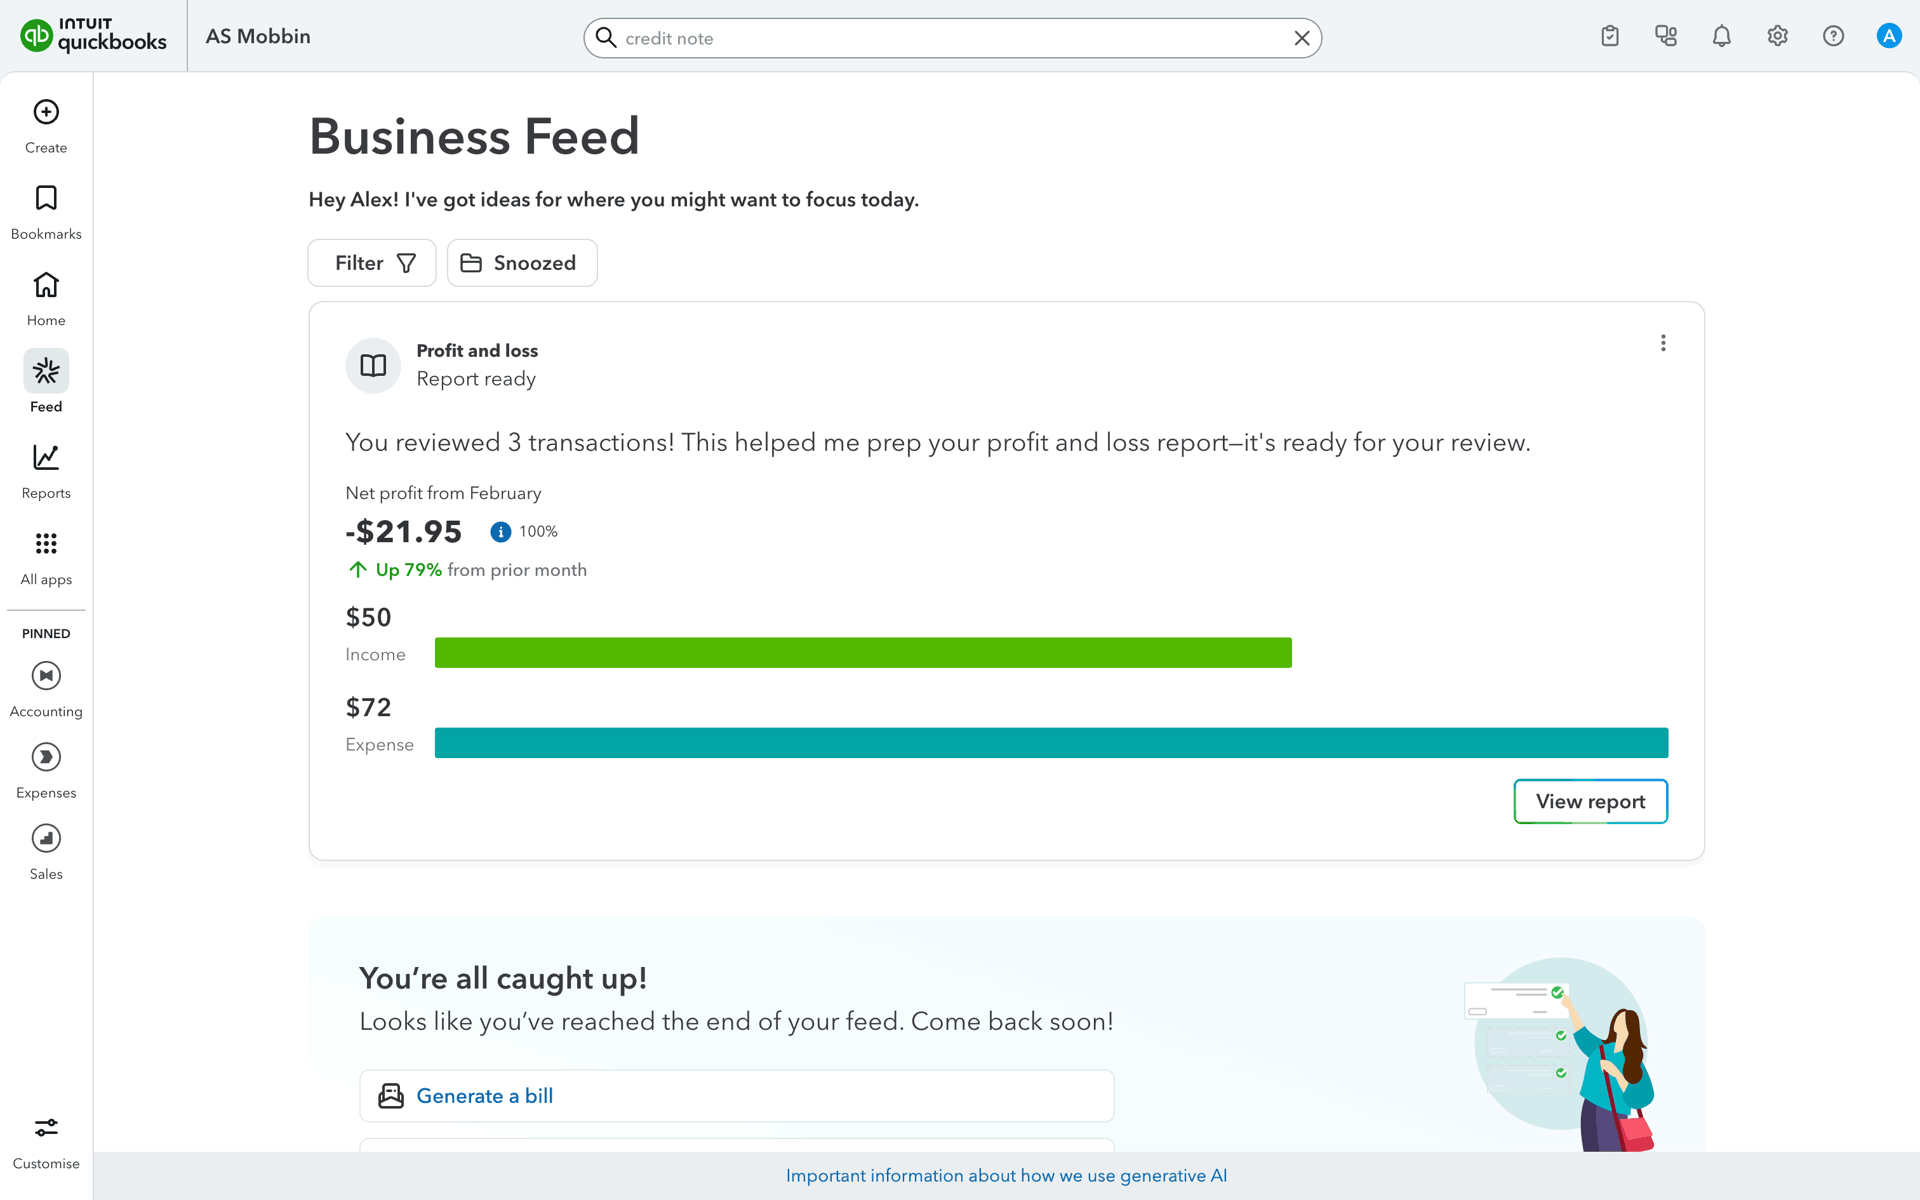The width and height of the screenshot is (1920, 1200).
Task: Open Bookmarks in the sidebar
Action: pos(46,212)
